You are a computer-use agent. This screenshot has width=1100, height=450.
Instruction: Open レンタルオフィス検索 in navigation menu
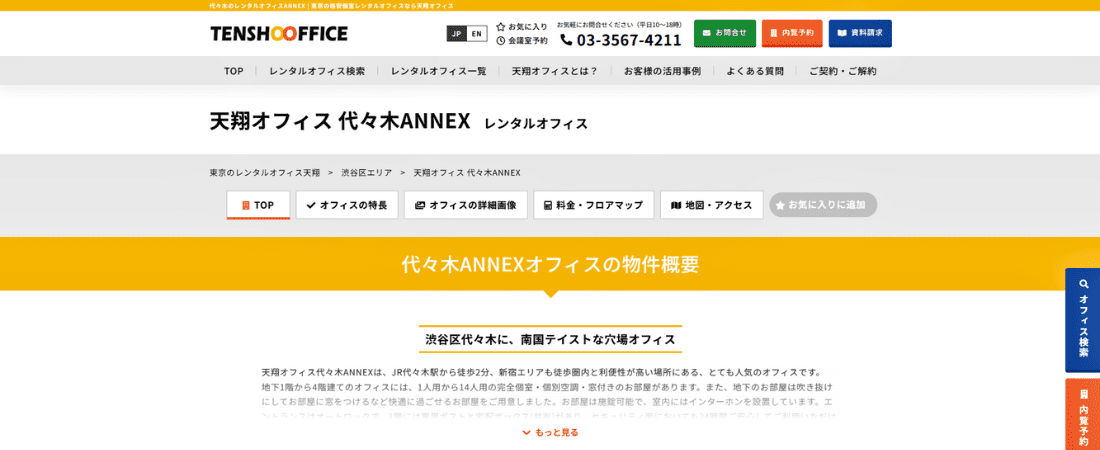pyautogui.click(x=317, y=71)
